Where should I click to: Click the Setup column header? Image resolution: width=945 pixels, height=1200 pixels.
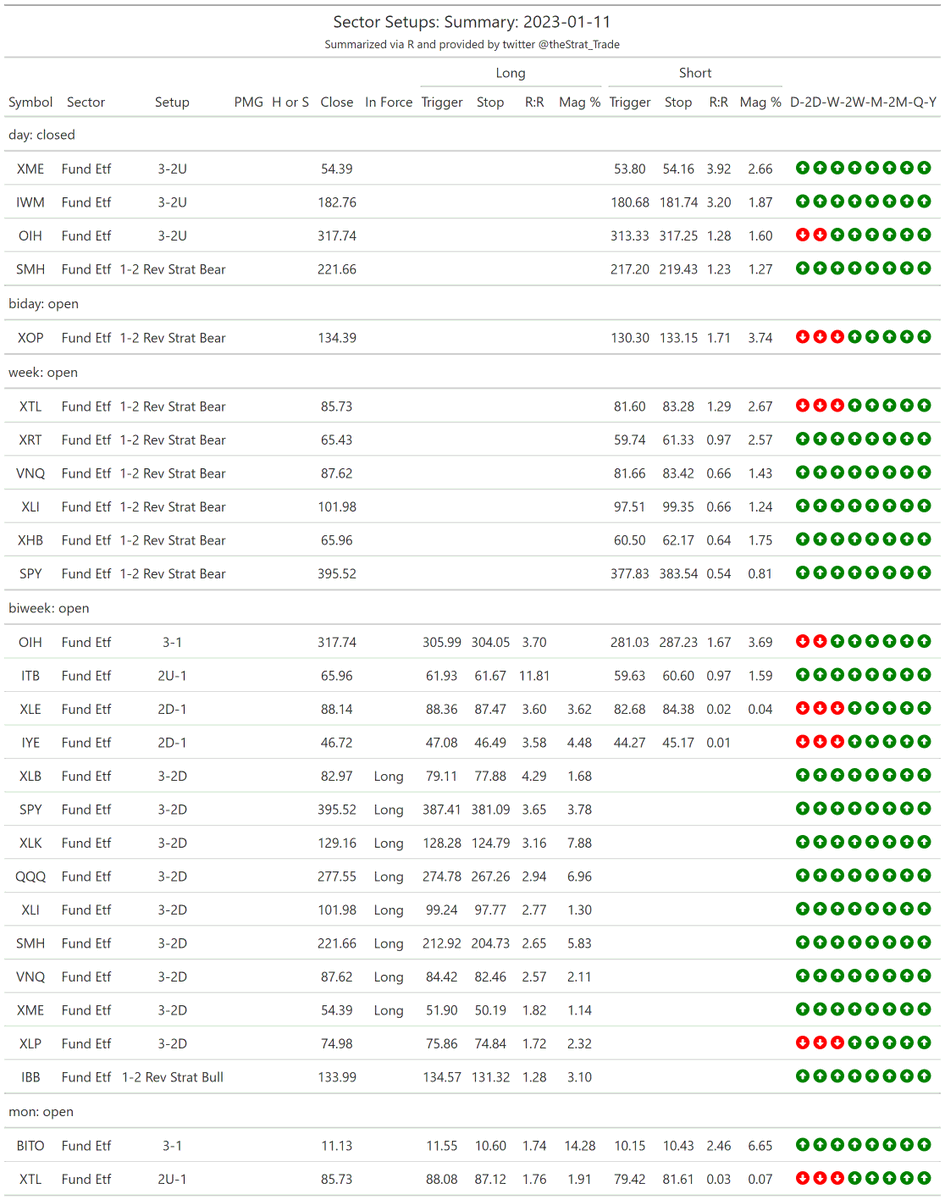[172, 102]
